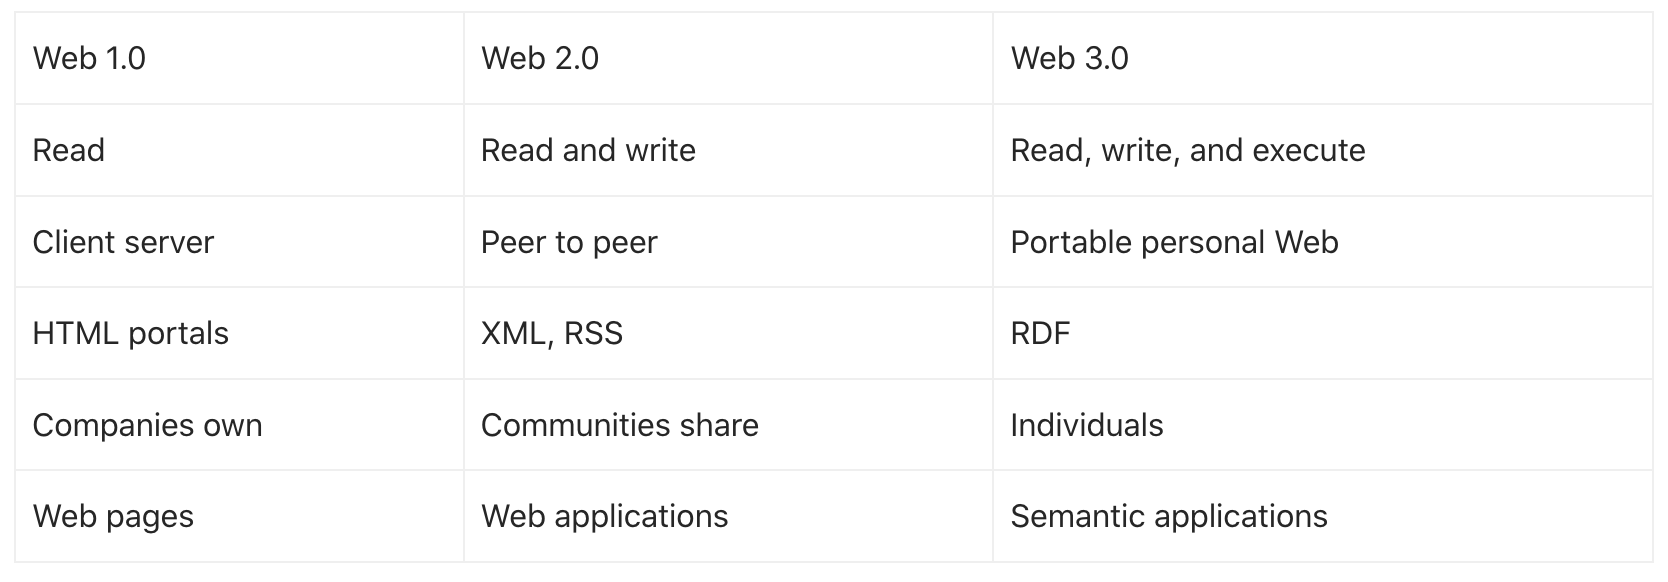The image size is (1668, 582).
Task: Click the 'Read and write' cell
Action: 588,150
